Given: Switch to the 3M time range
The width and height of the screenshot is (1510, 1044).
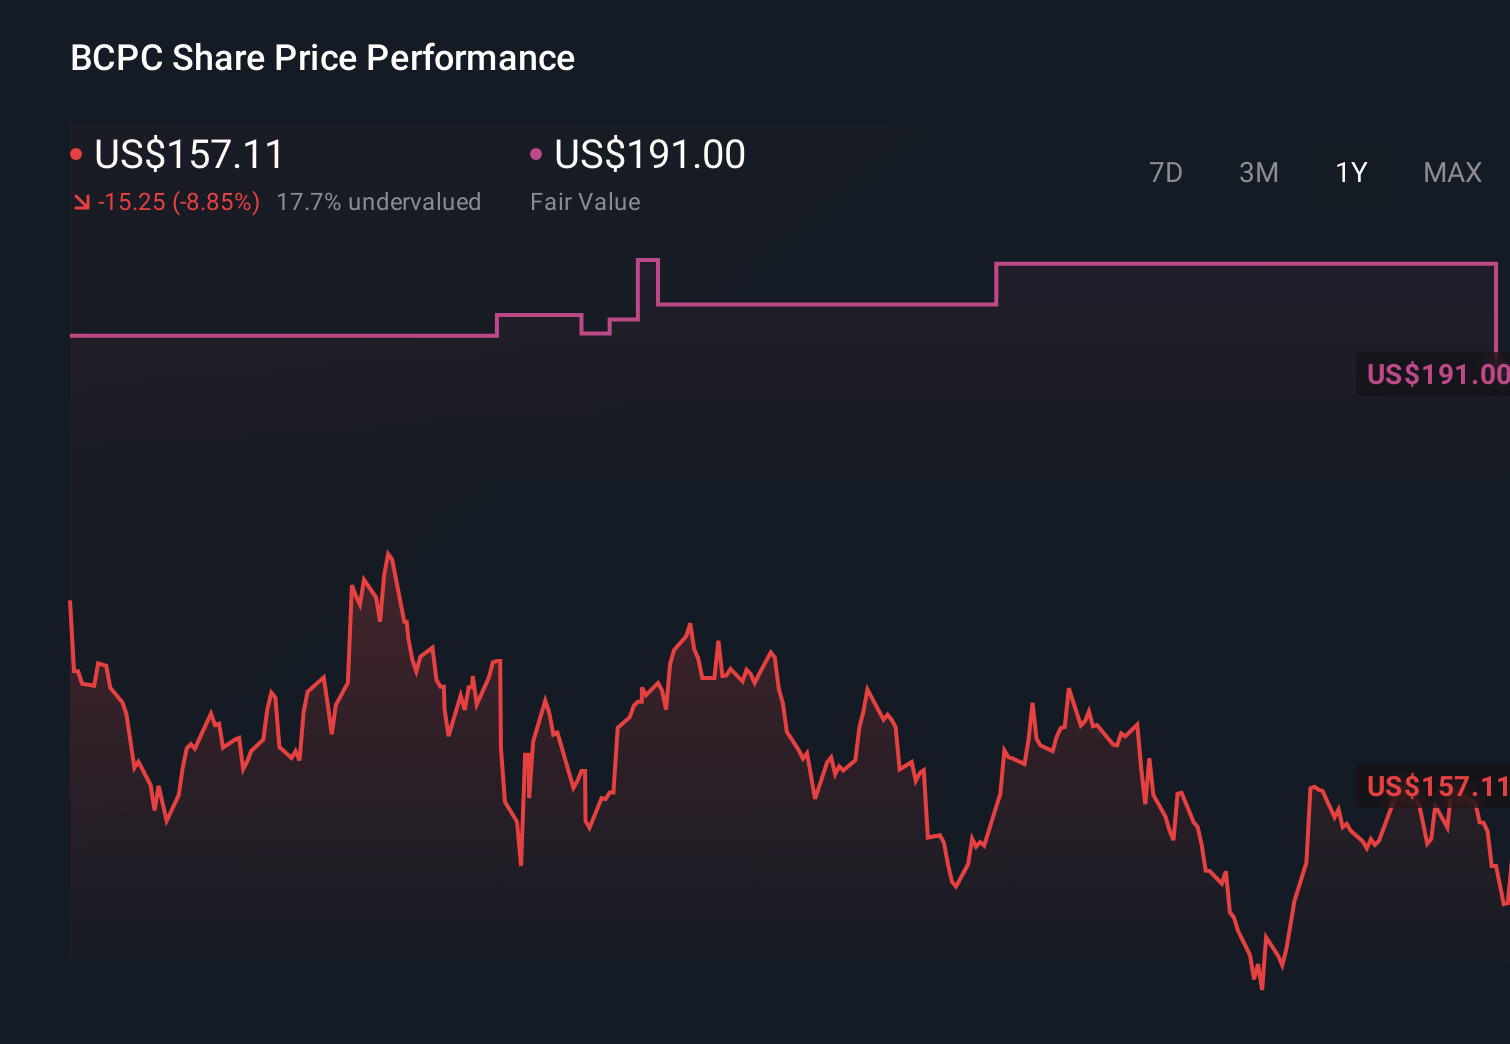Looking at the screenshot, I should click(1258, 172).
